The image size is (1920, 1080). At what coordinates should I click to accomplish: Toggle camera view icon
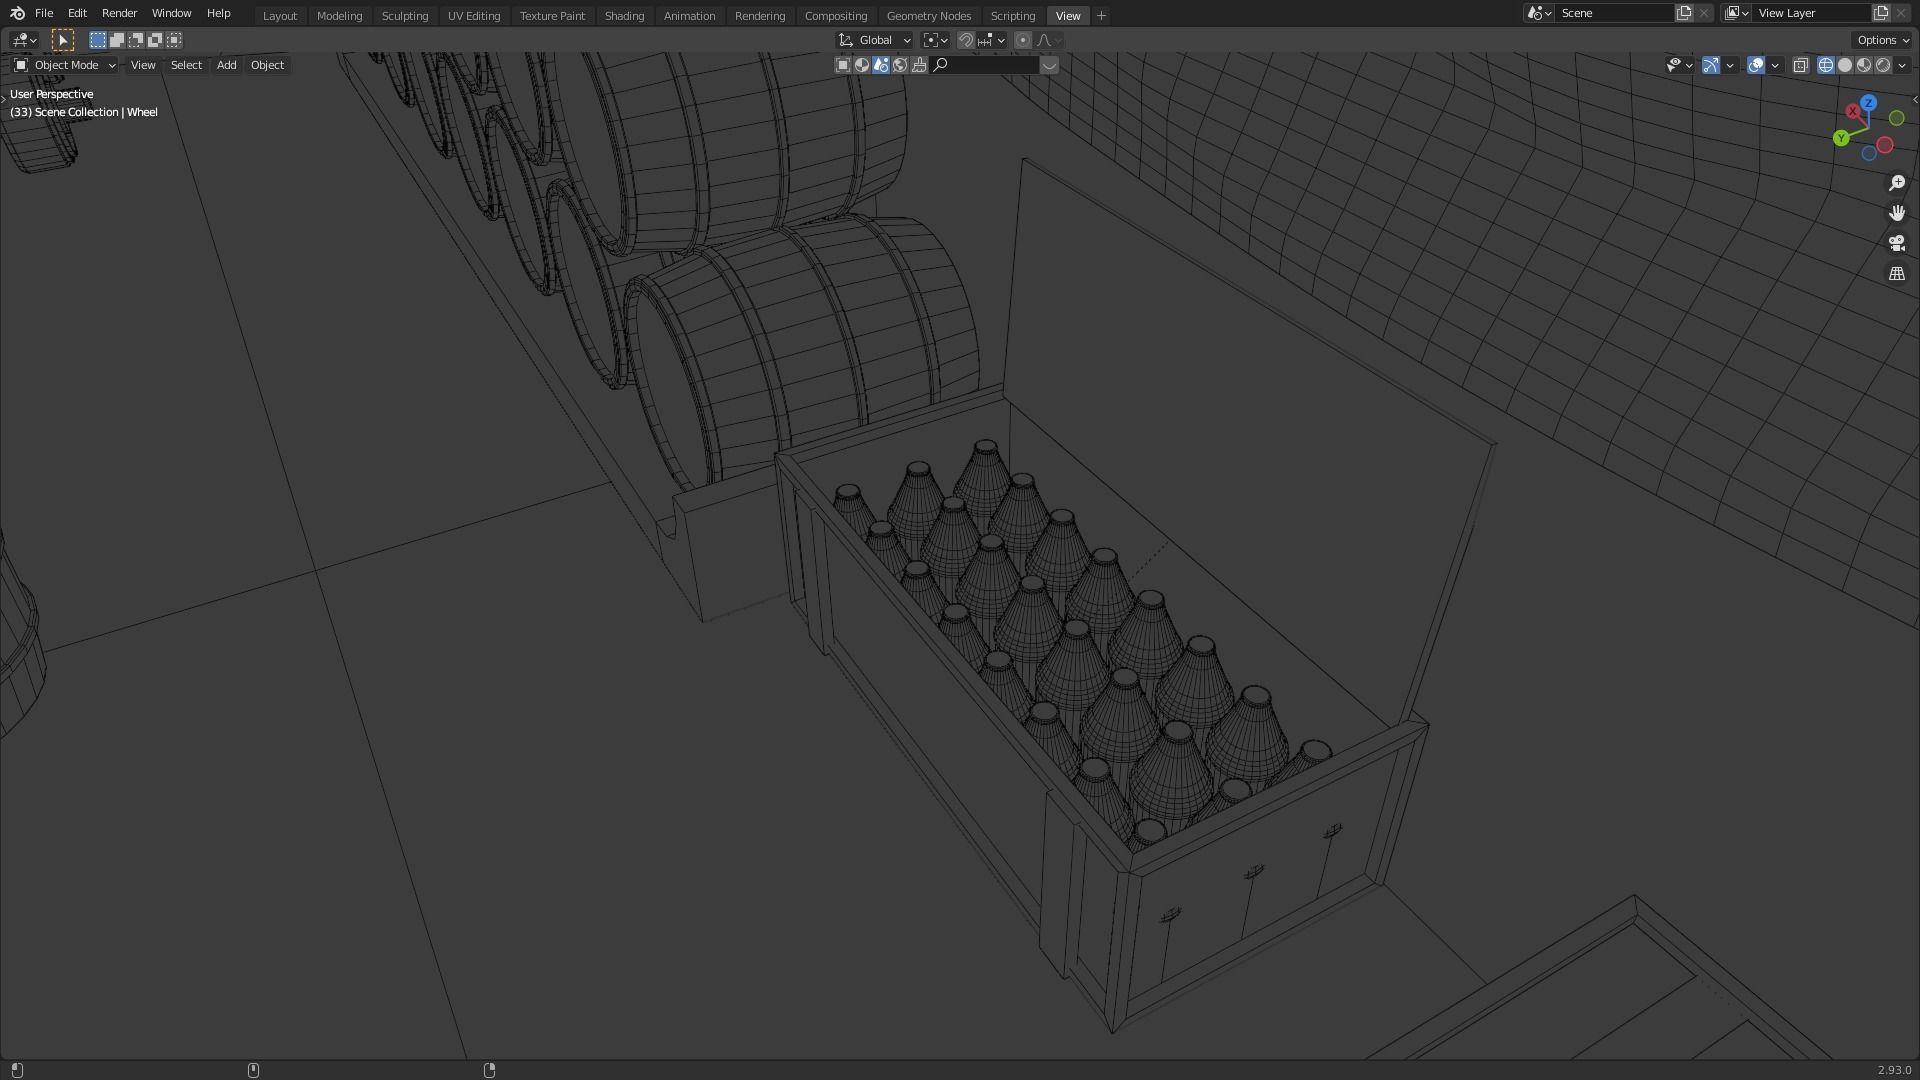[x=1897, y=243]
